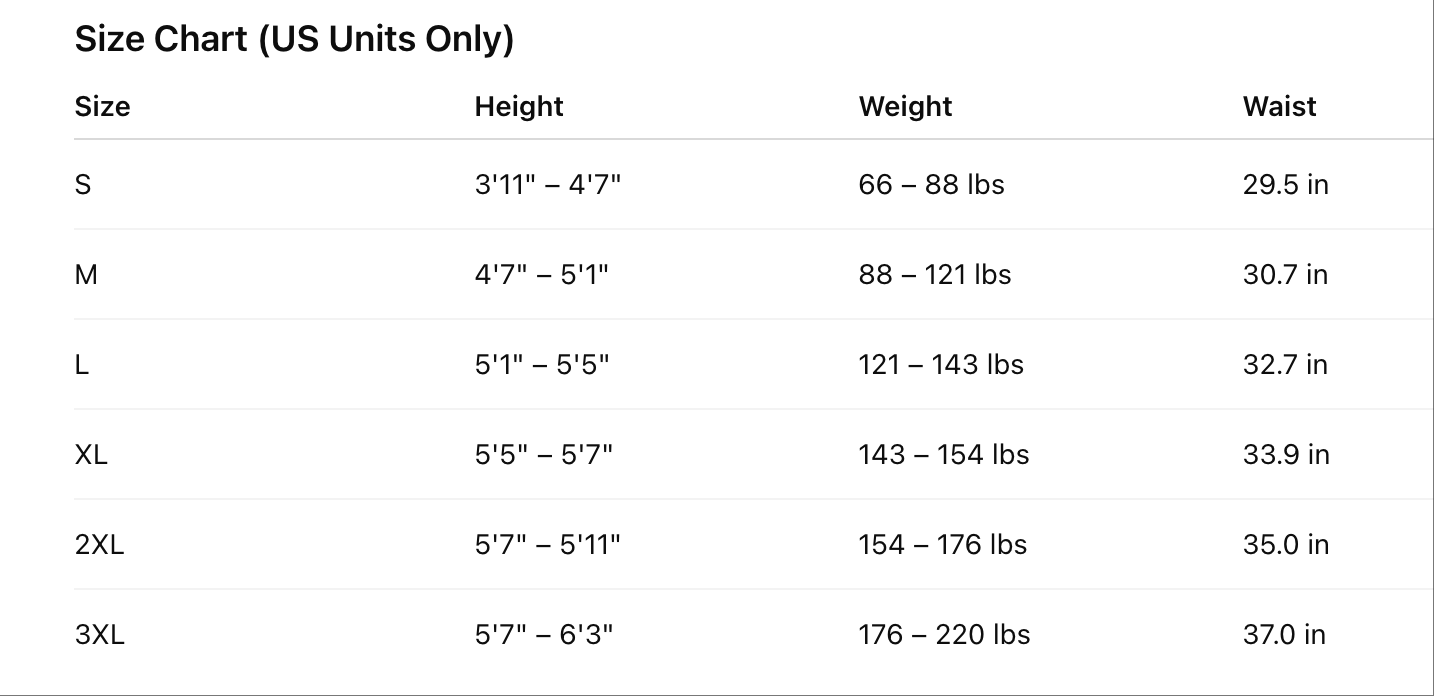Click the Weight column header
The height and width of the screenshot is (696, 1434).
point(905,106)
